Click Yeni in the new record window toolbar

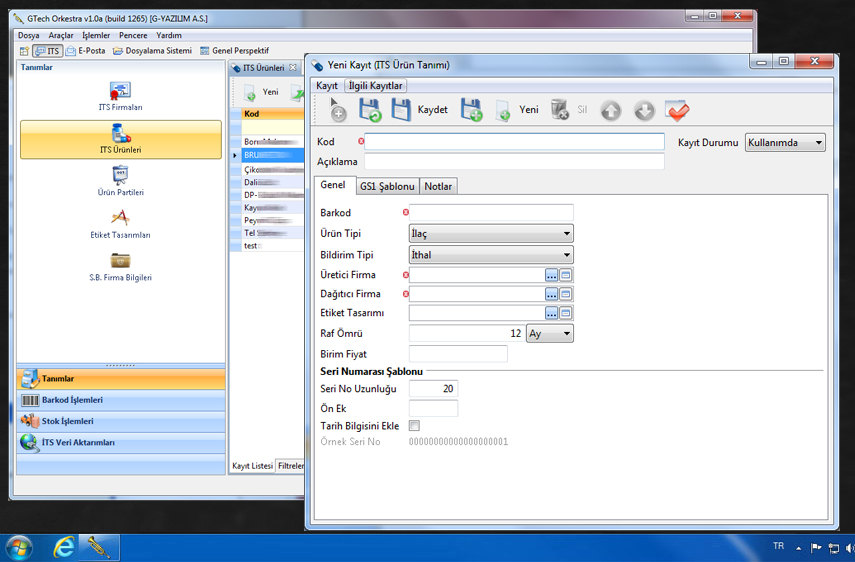click(517, 110)
